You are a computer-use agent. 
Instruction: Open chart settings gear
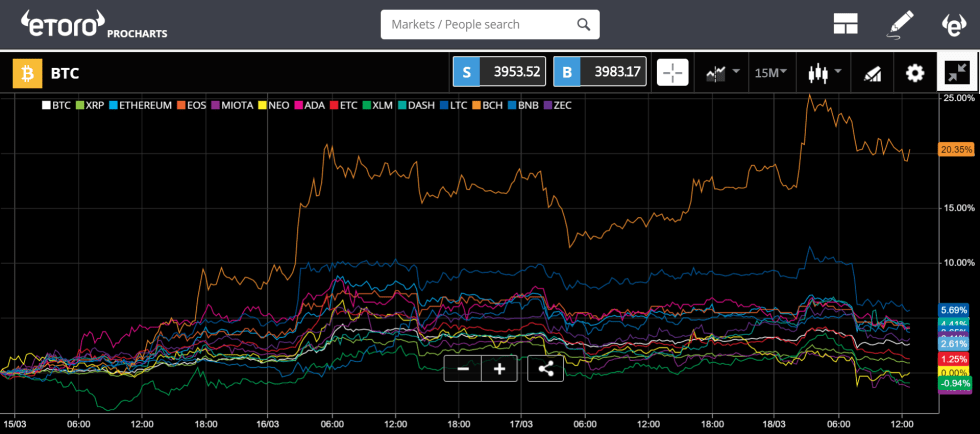[x=914, y=73]
